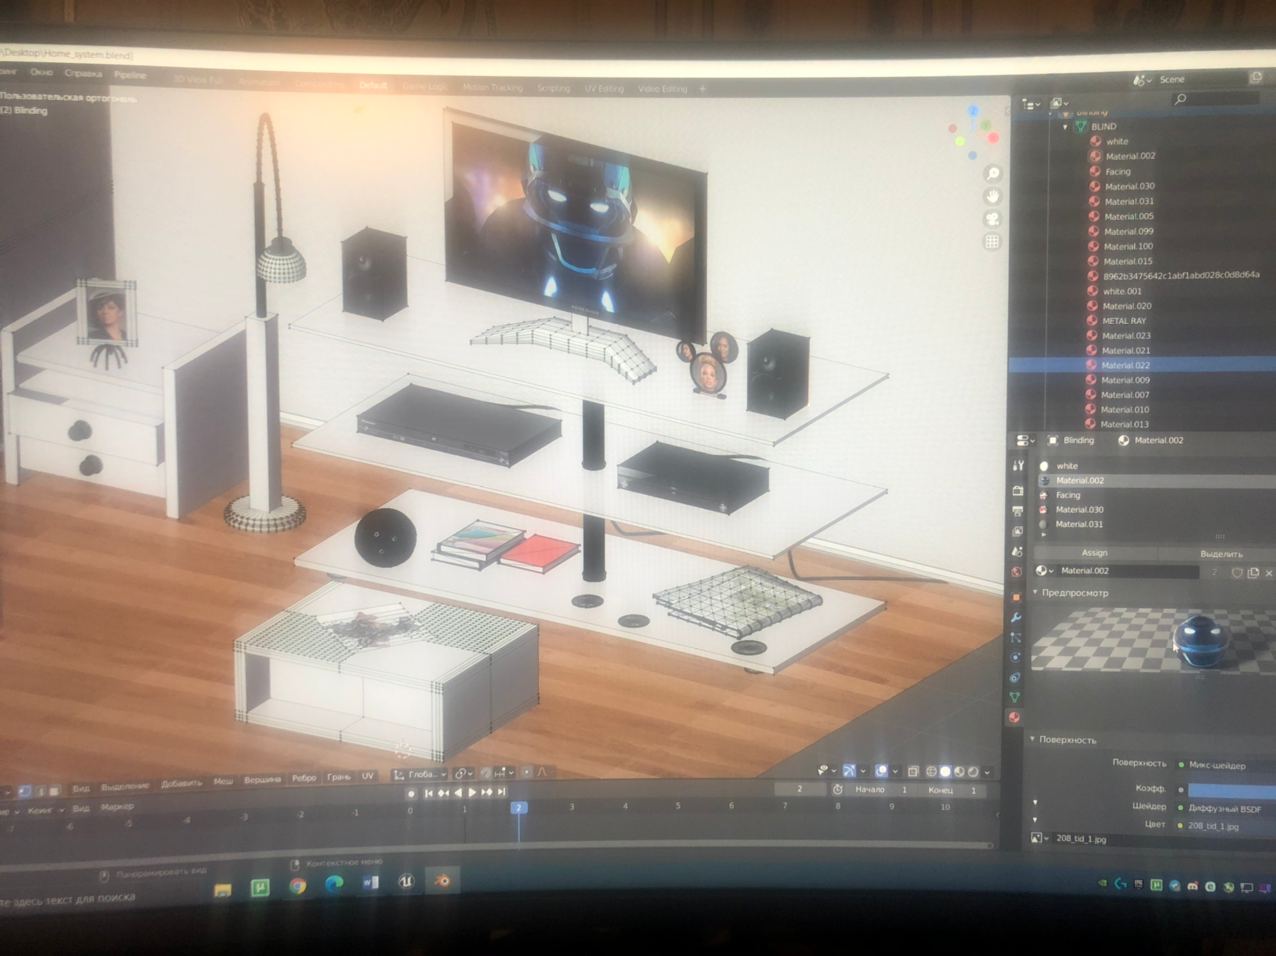Click the viewport pan hand gizmo

[x=992, y=197]
